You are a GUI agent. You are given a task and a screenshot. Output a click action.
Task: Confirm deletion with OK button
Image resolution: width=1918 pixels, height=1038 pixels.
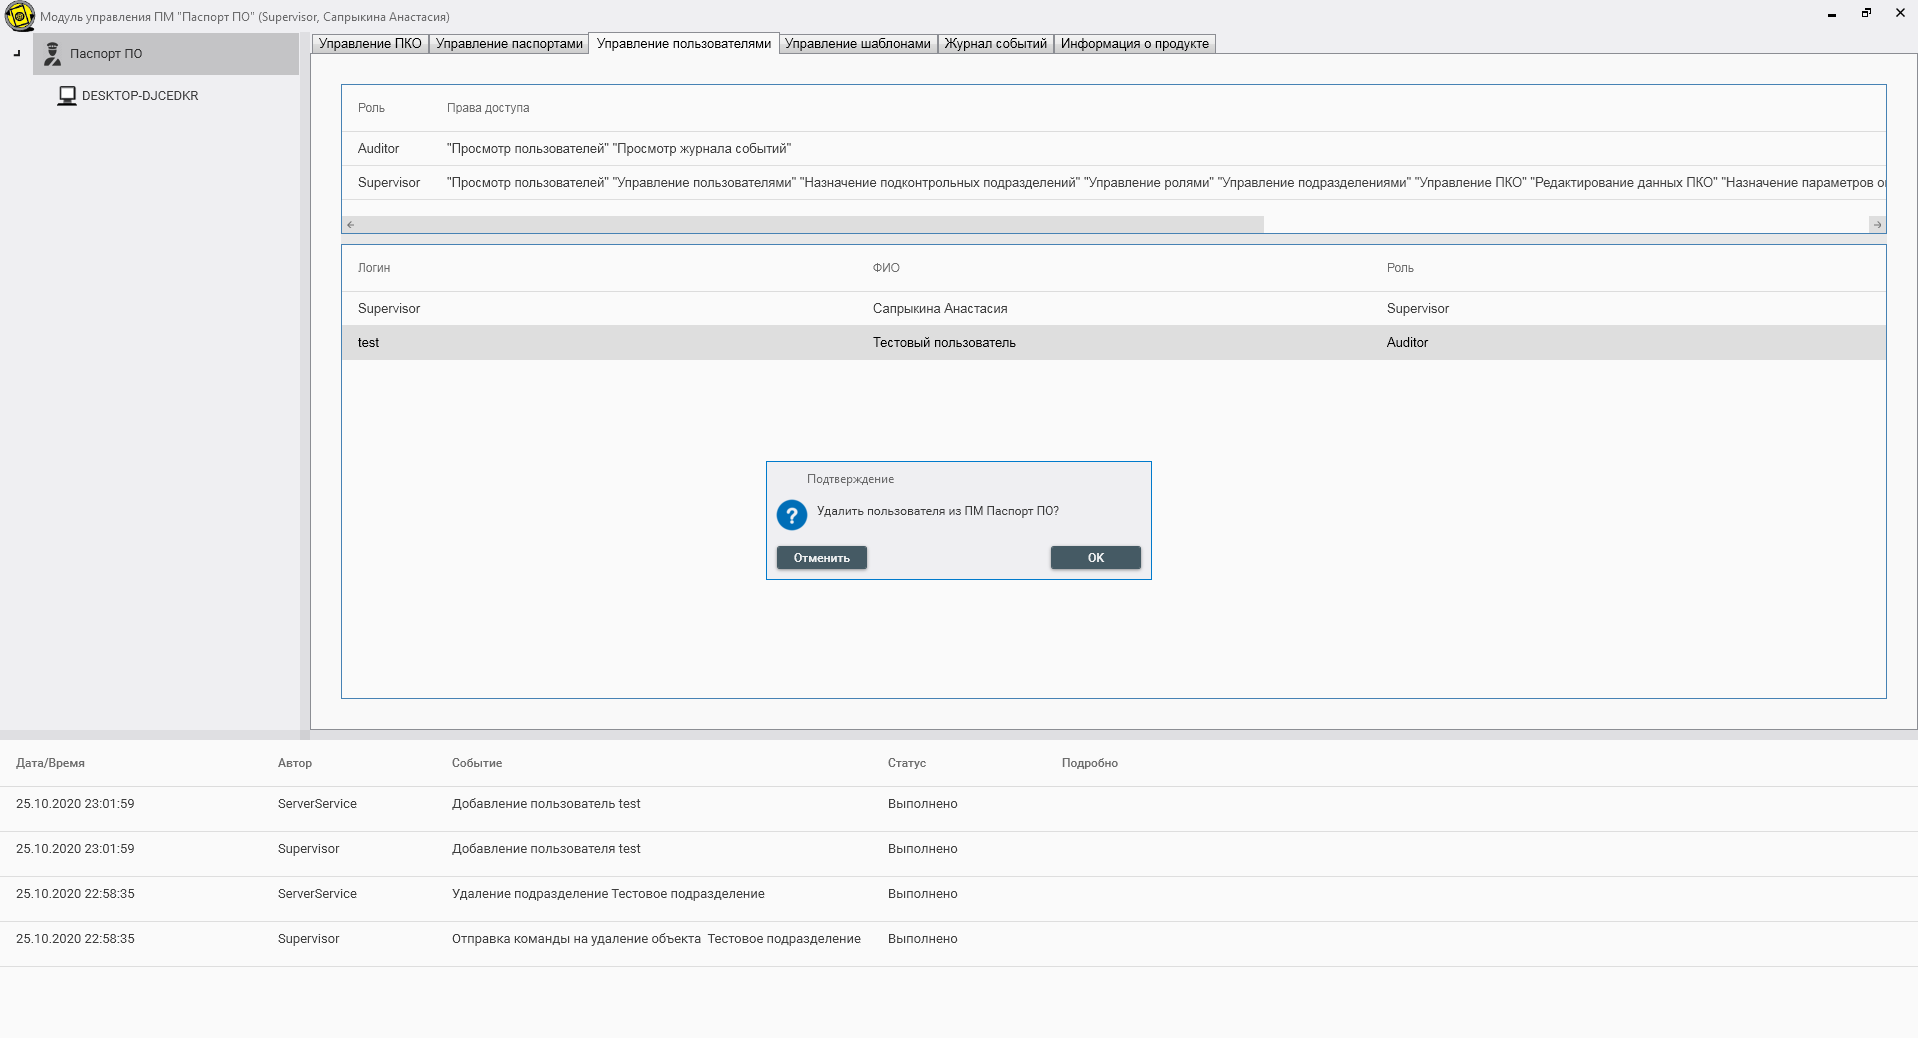tap(1095, 558)
